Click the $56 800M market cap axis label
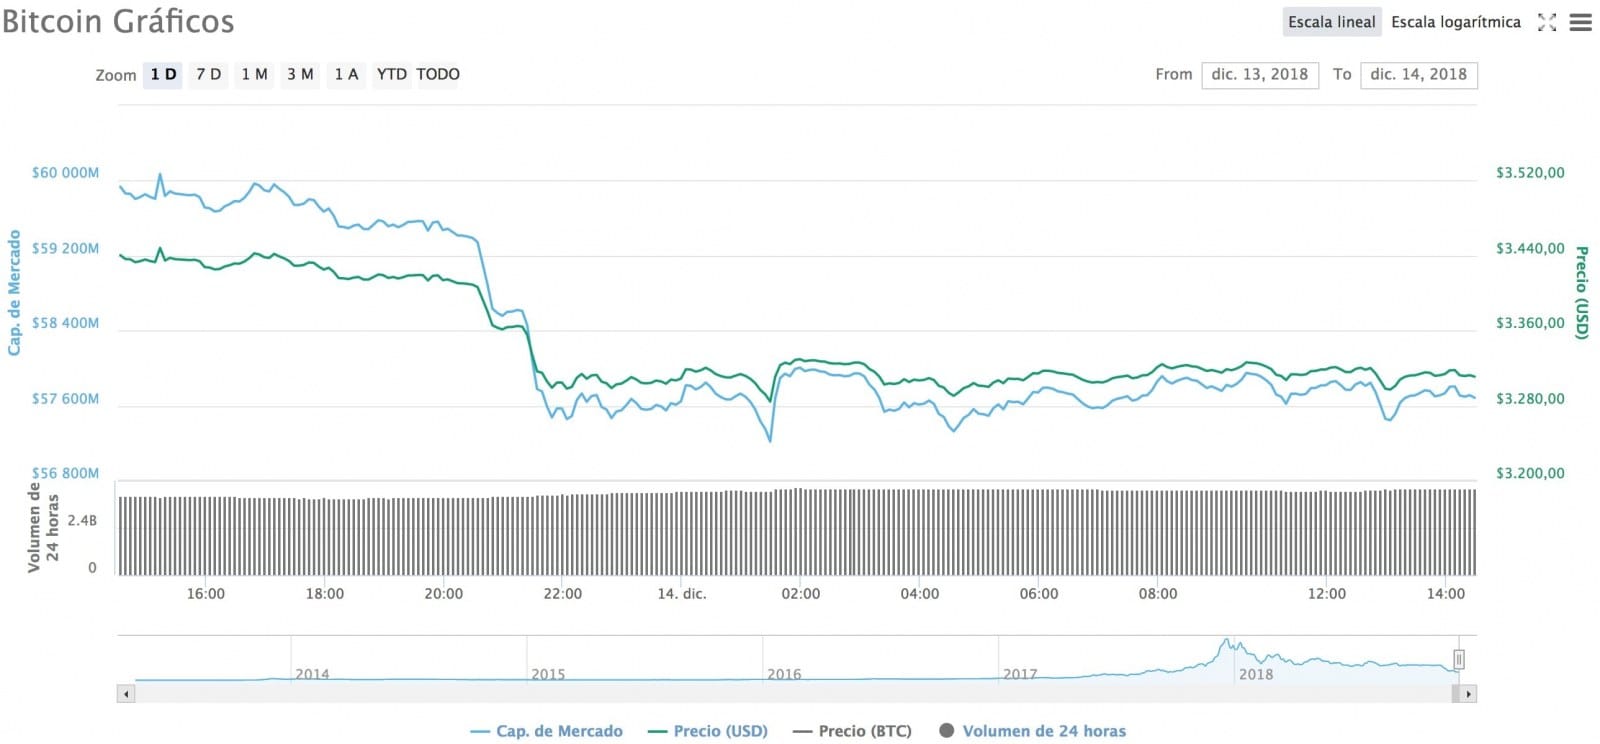 coord(65,473)
